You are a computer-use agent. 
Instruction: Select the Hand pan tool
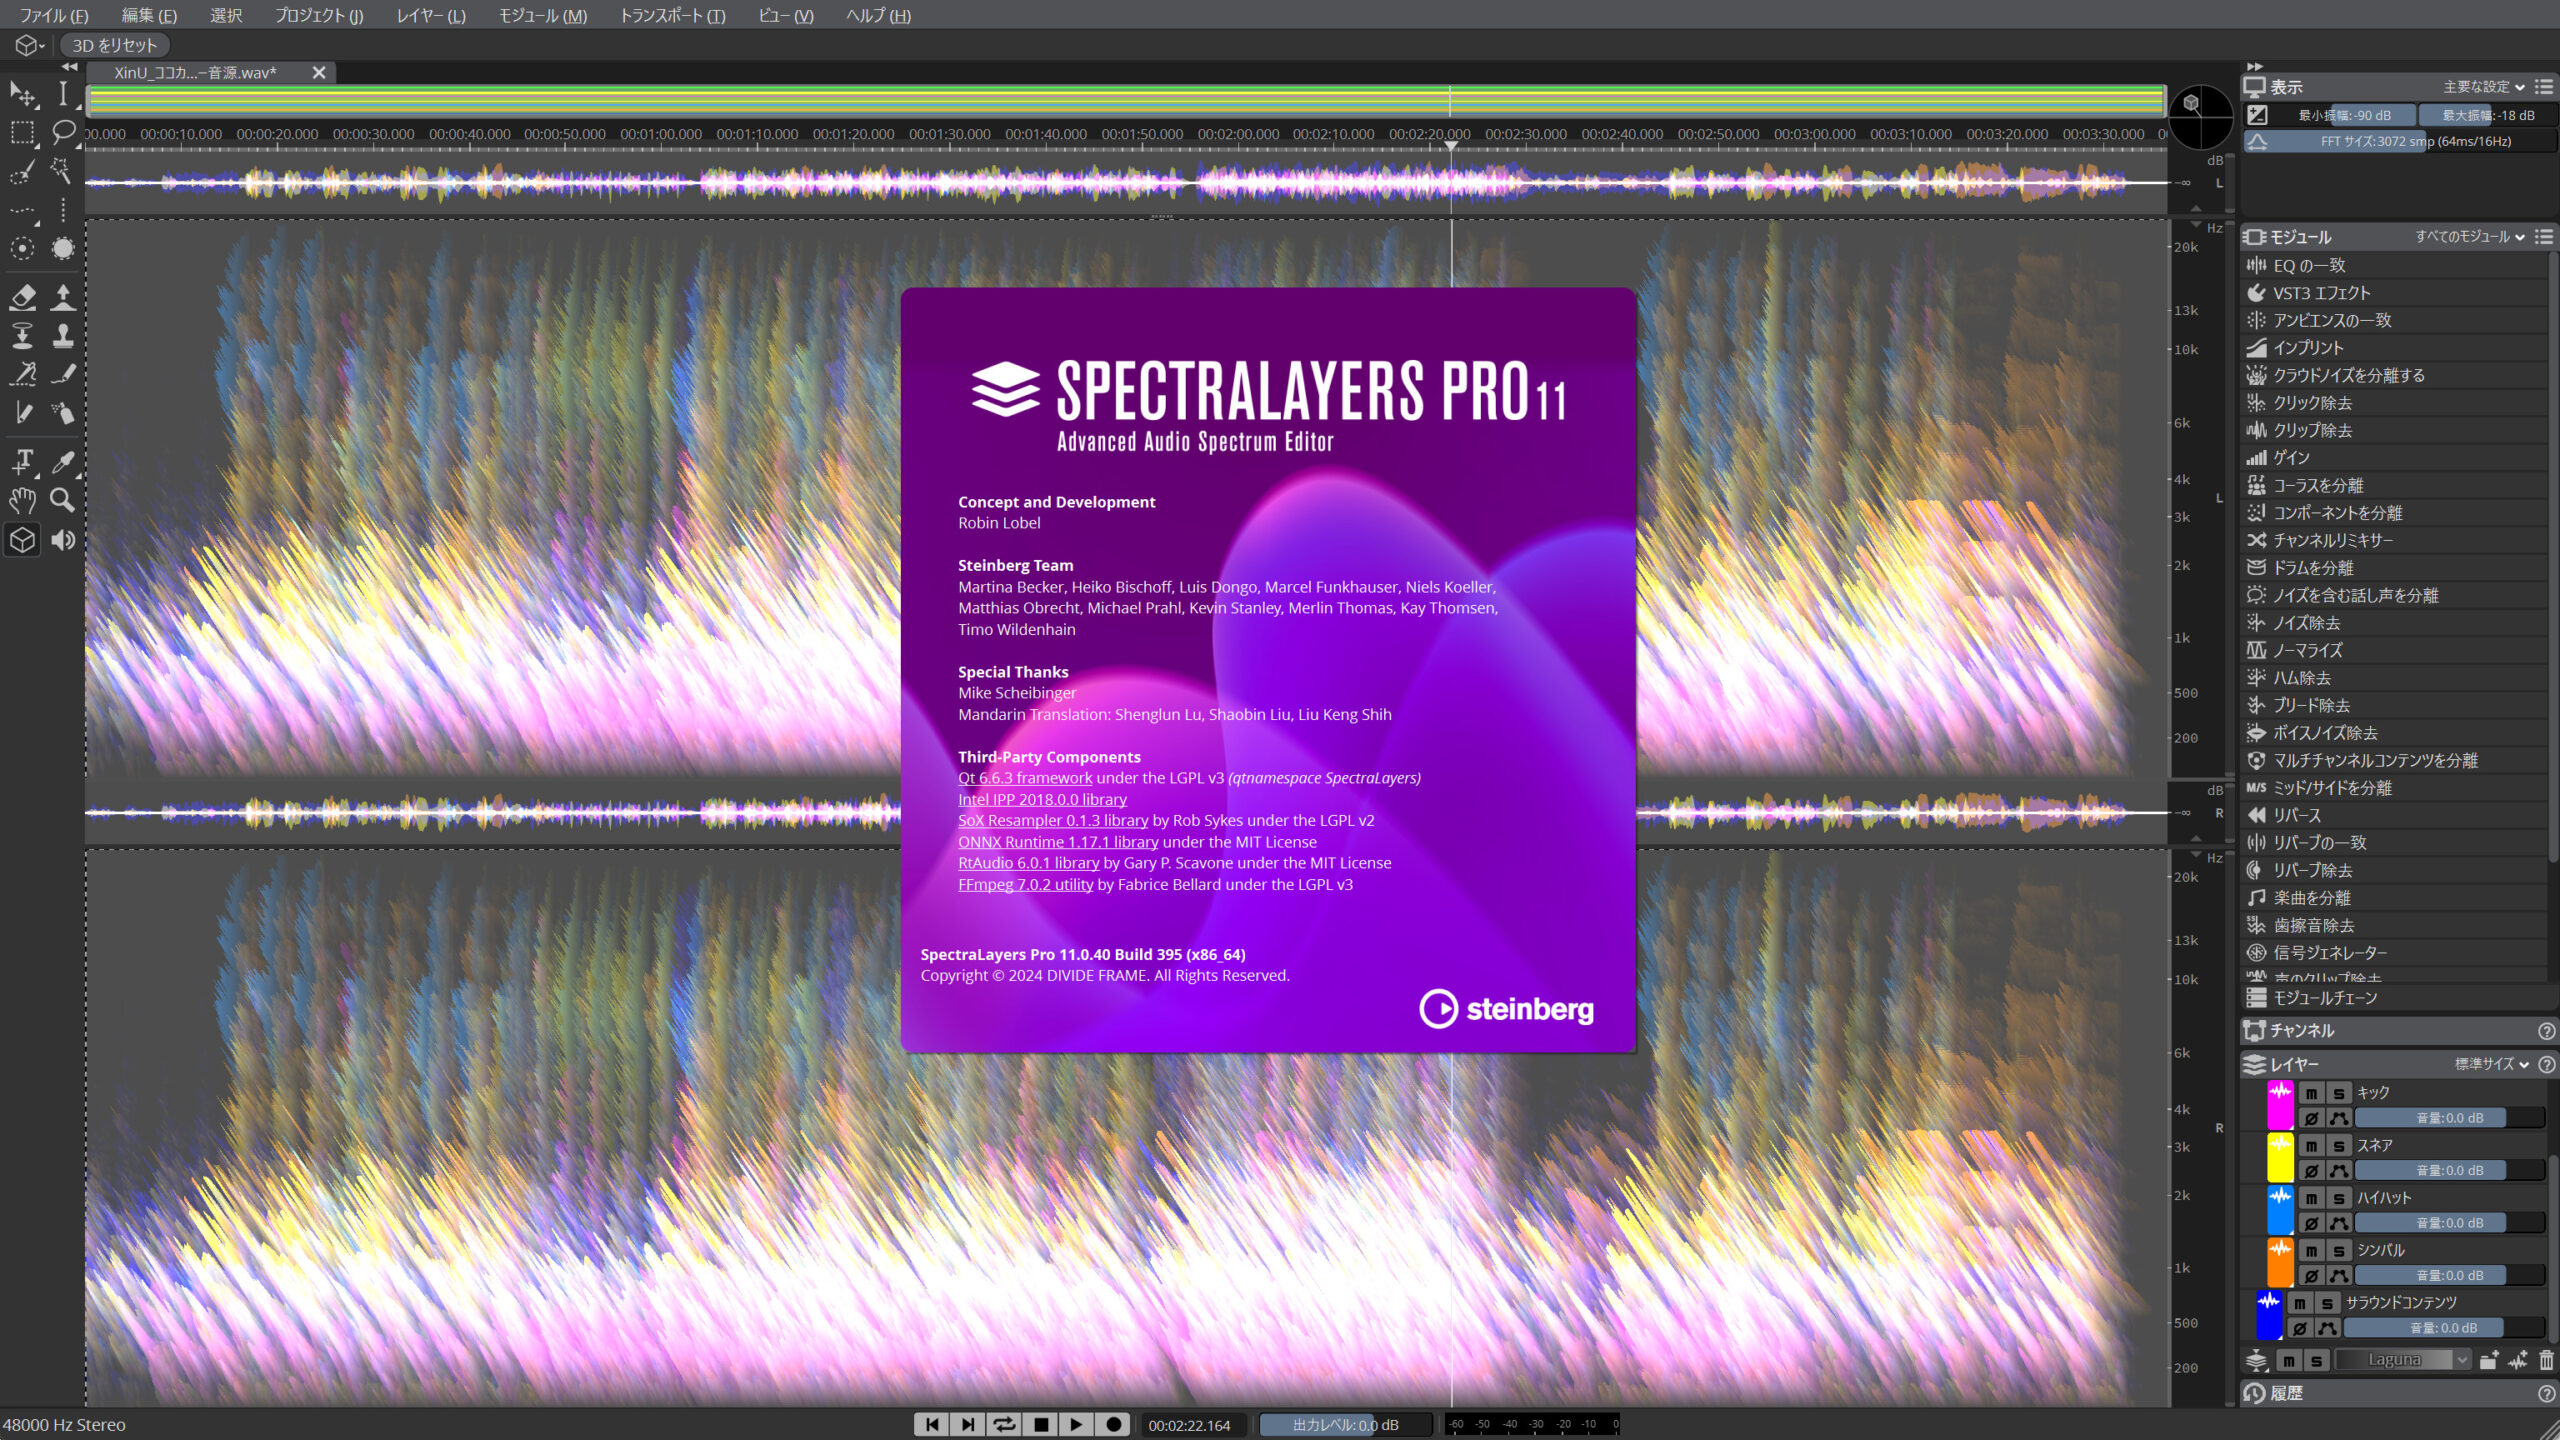click(x=23, y=500)
